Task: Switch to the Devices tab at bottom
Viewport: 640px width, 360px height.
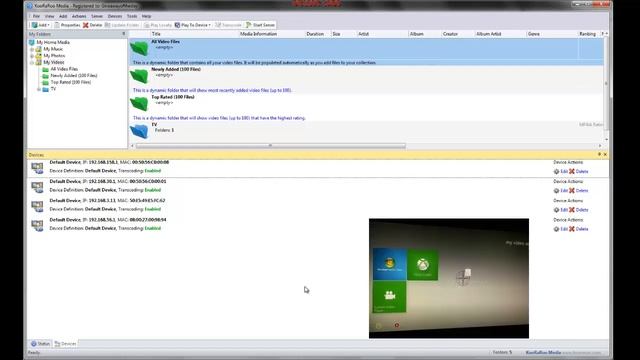Action: pos(65,344)
